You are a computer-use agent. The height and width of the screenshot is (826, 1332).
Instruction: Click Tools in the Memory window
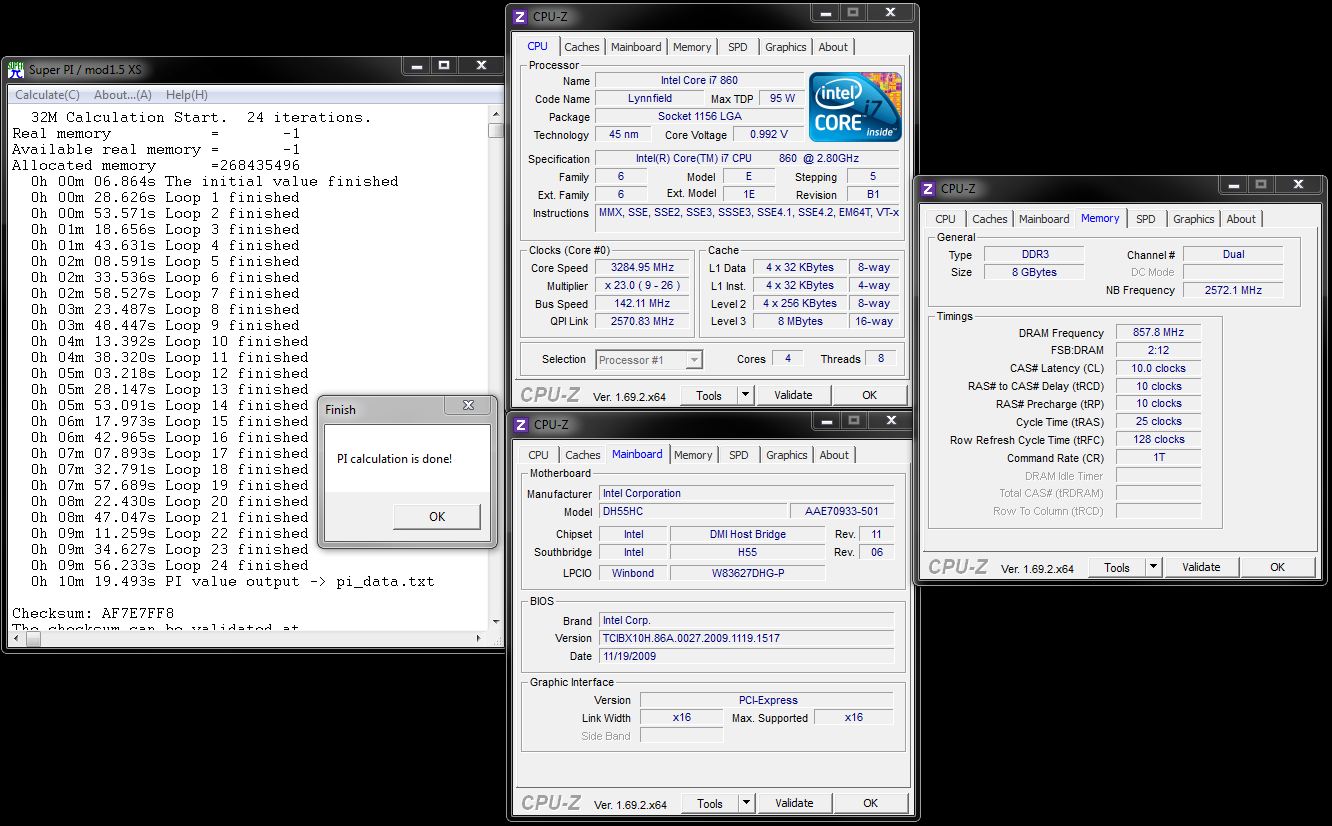[1117, 567]
